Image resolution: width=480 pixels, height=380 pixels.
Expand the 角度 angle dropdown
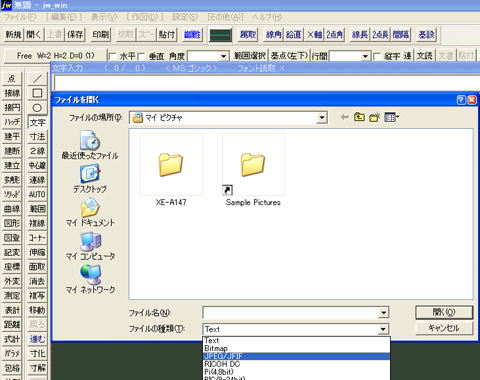[224, 56]
